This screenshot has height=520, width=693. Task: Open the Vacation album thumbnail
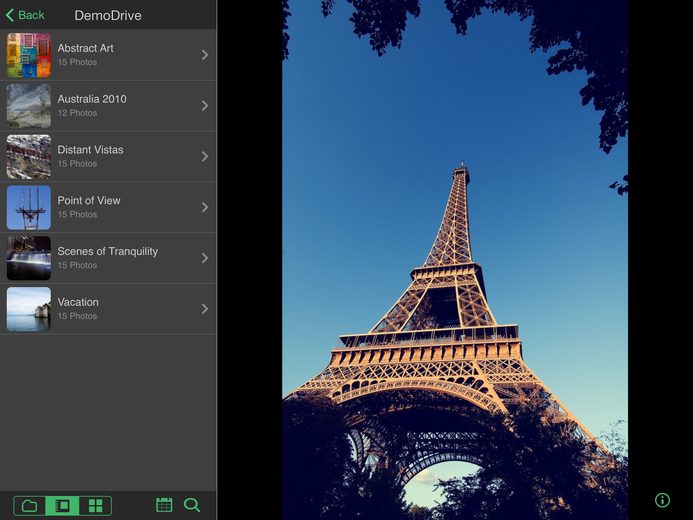[x=29, y=309]
